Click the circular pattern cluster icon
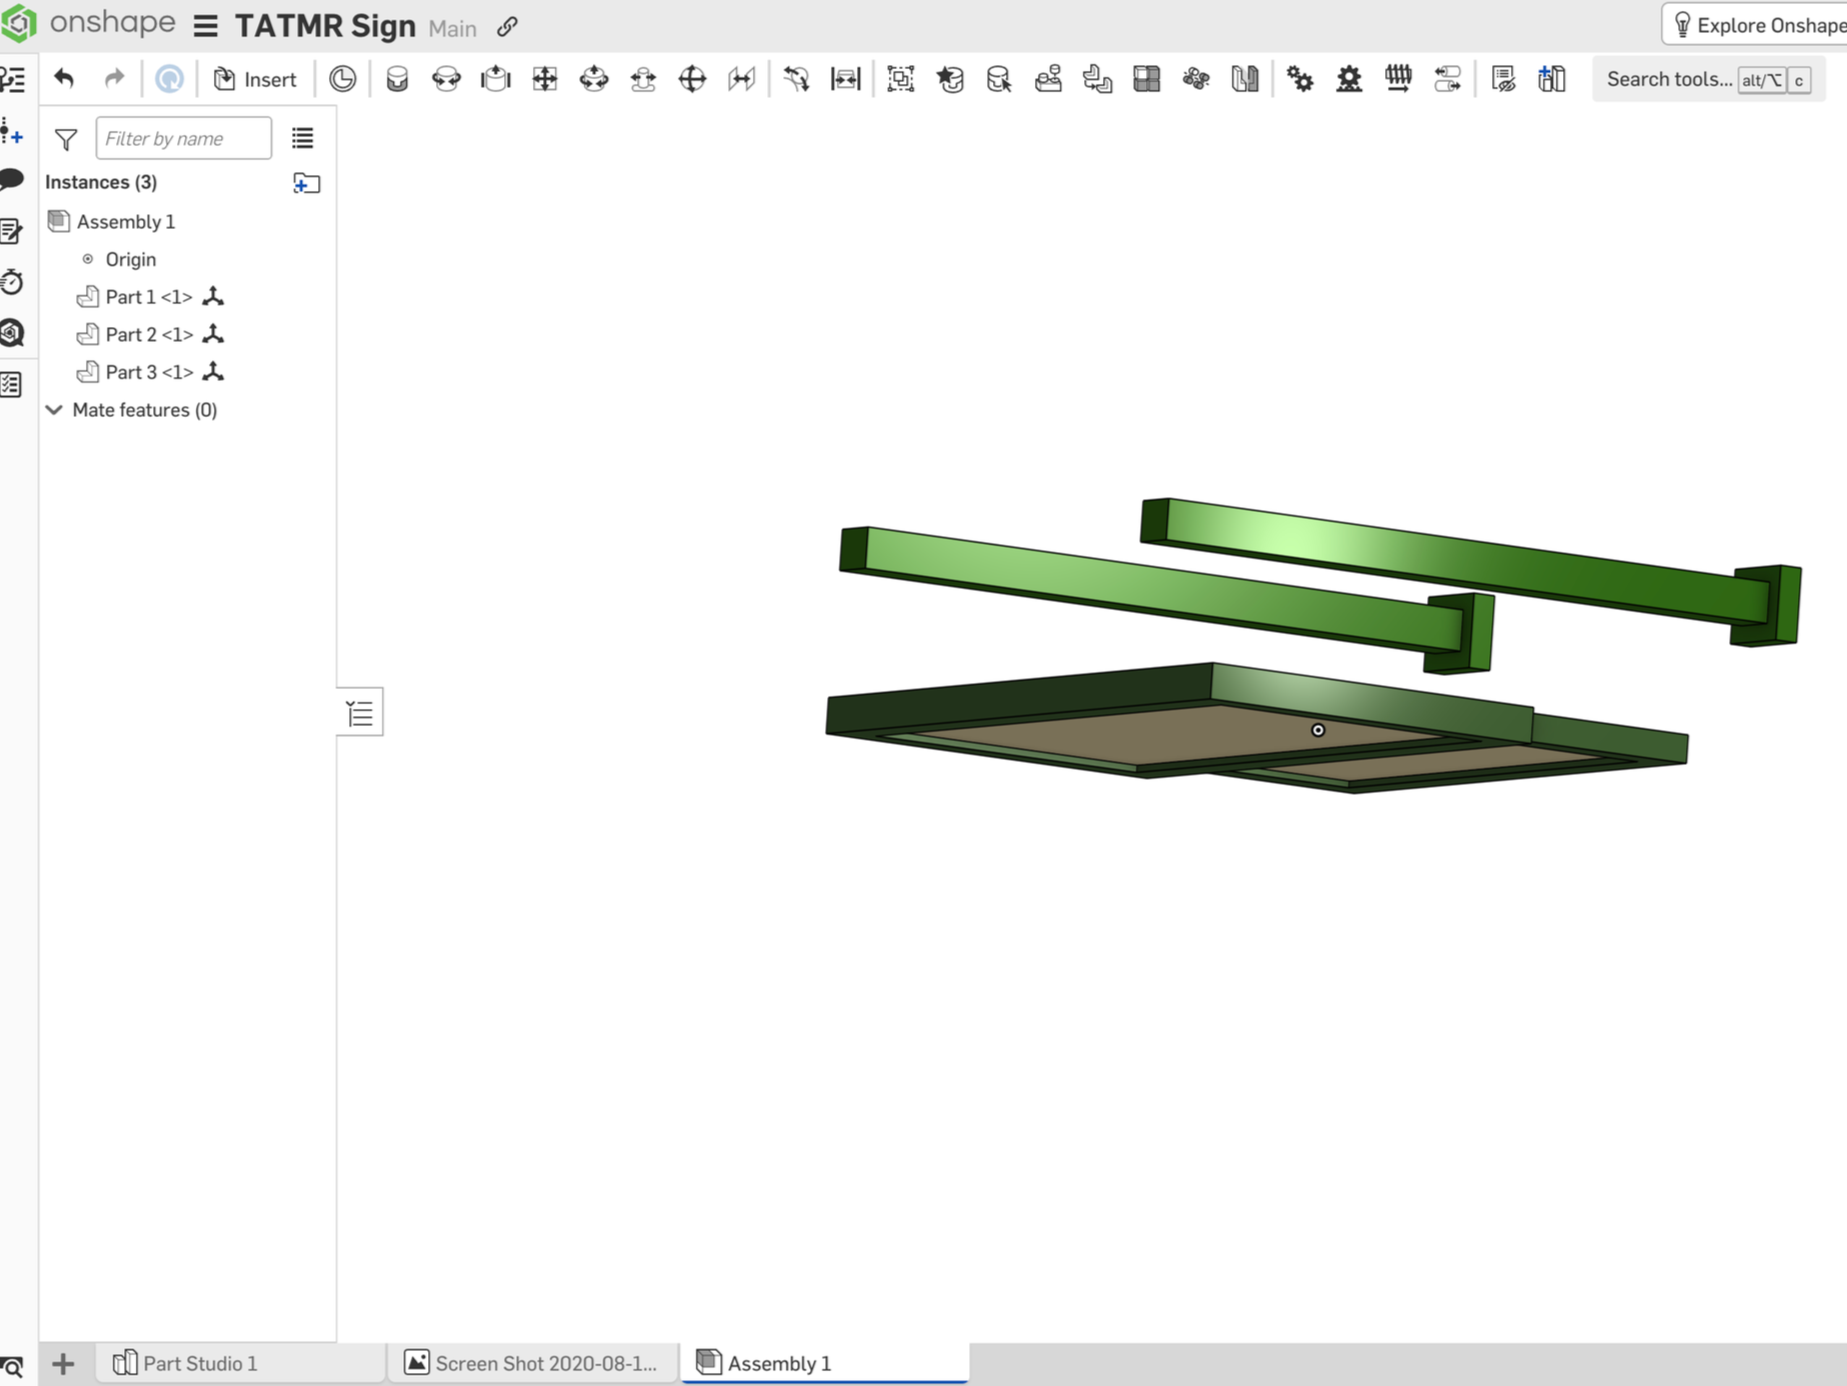This screenshot has width=1847, height=1386. (x=1196, y=78)
